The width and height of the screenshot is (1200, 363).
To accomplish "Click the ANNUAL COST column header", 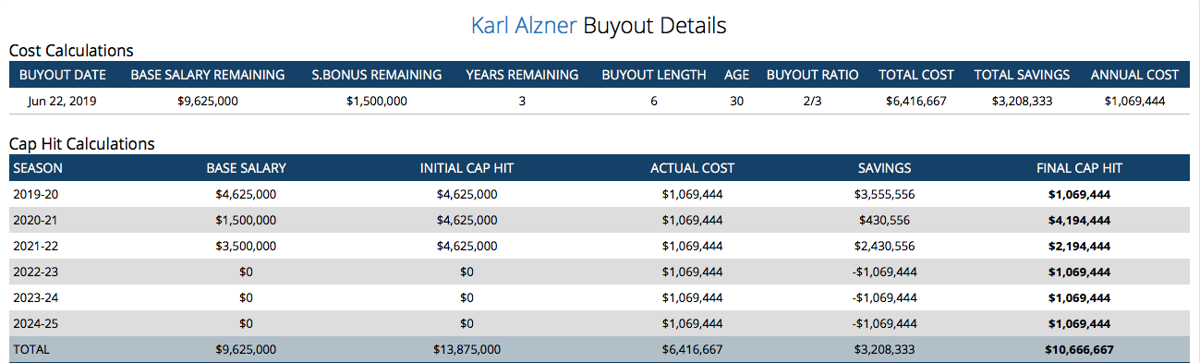I will click(x=1135, y=75).
